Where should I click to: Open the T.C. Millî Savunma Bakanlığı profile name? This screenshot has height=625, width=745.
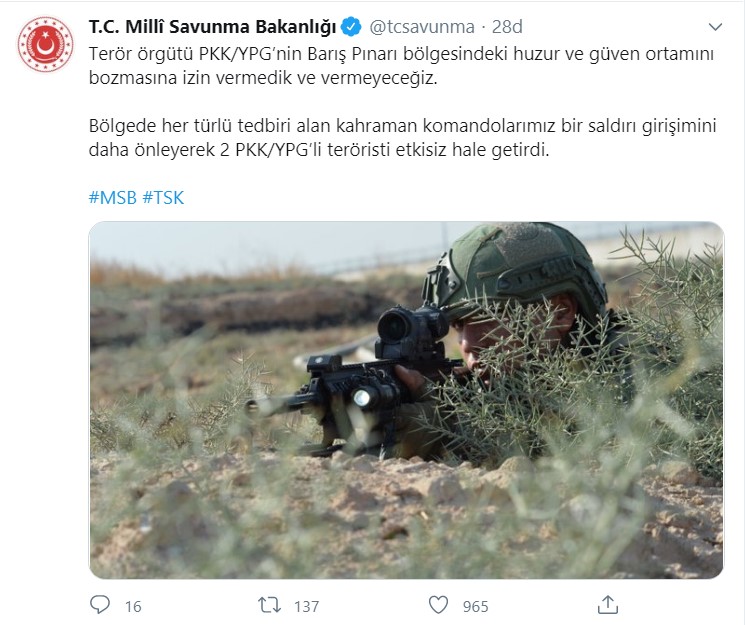pyautogui.click(x=212, y=27)
